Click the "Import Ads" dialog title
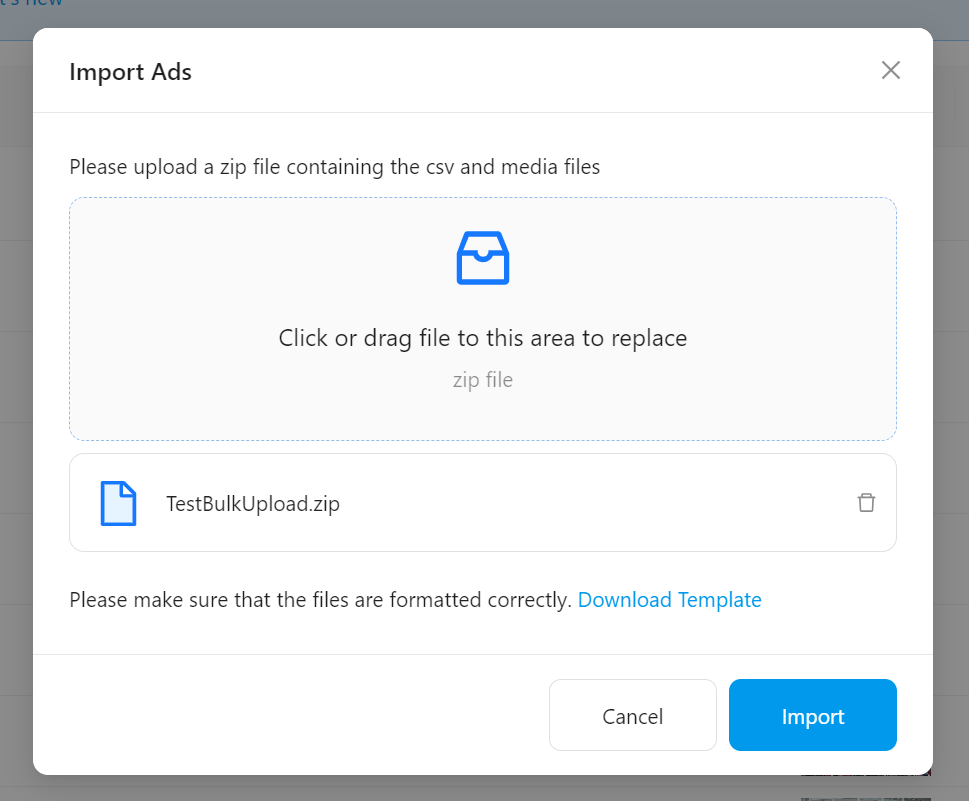969x801 pixels. [x=130, y=72]
